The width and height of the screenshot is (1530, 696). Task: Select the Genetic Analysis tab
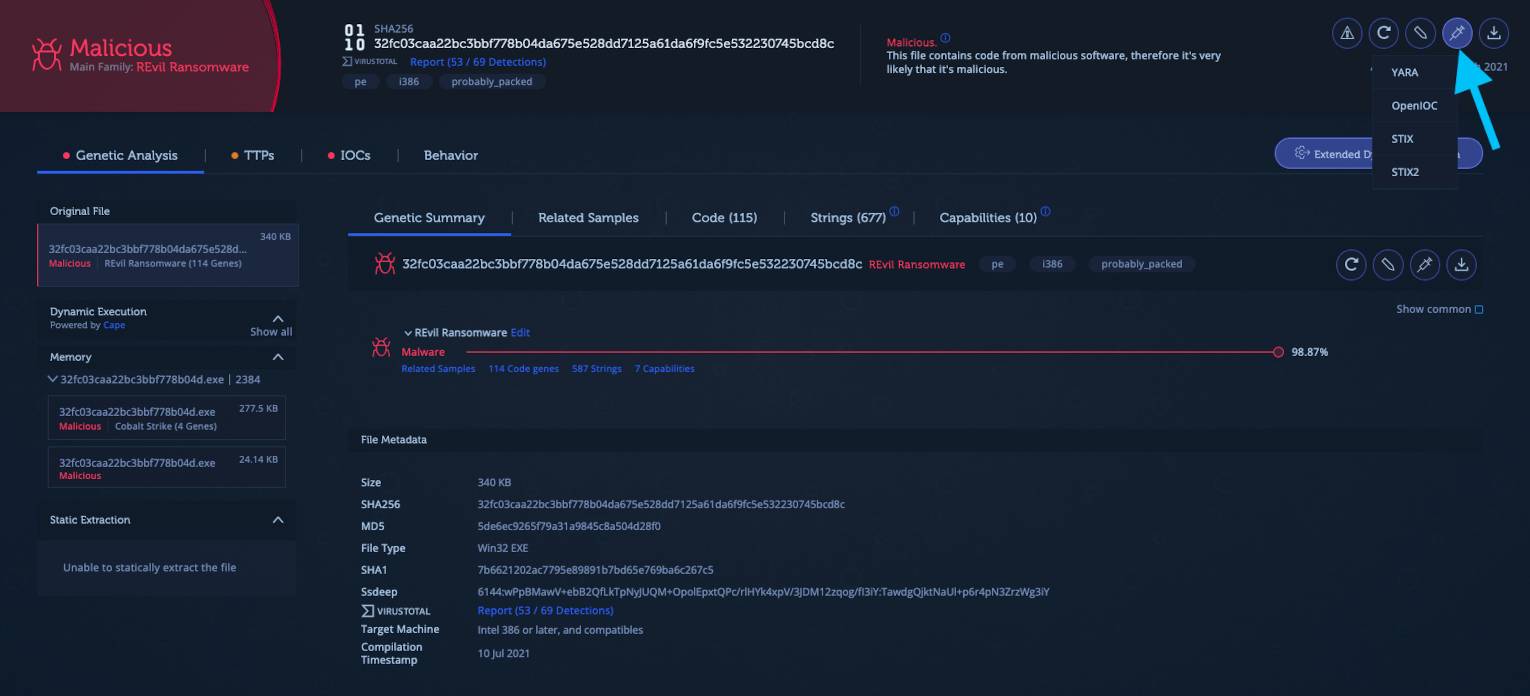(120, 155)
